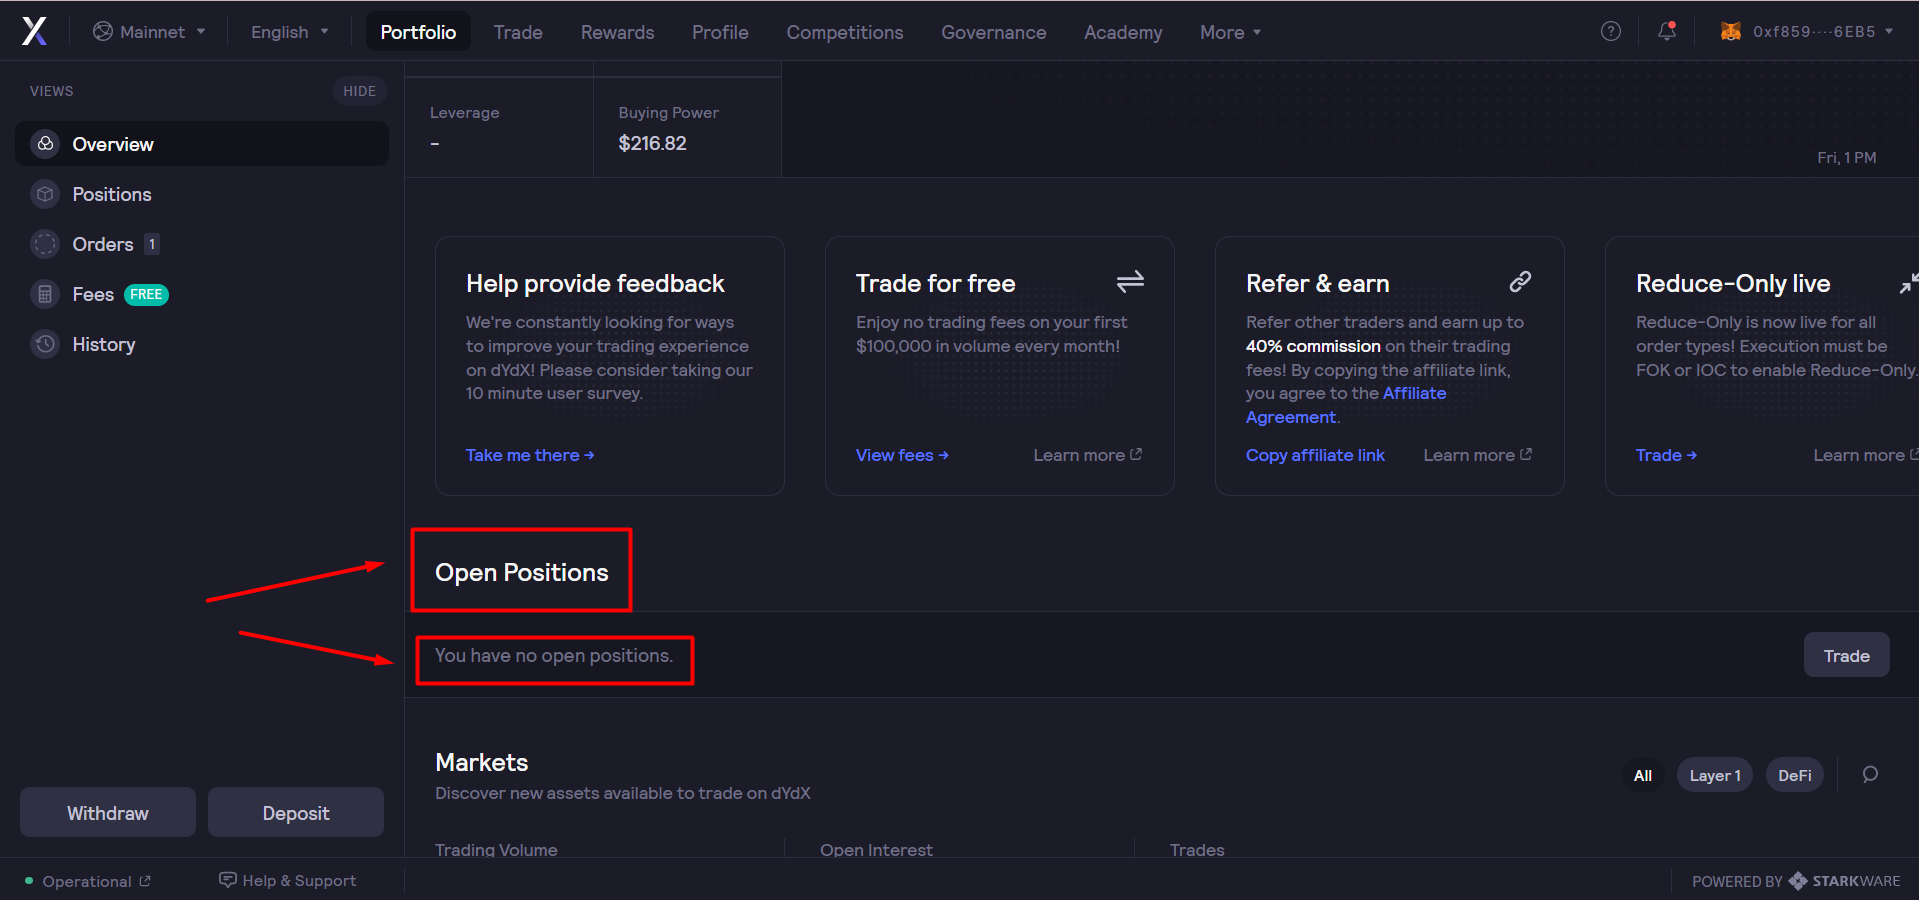Image resolution: width=1919 pixels, height=900 pixels.
Task: Open the View fees link
Action: (902, 455)
